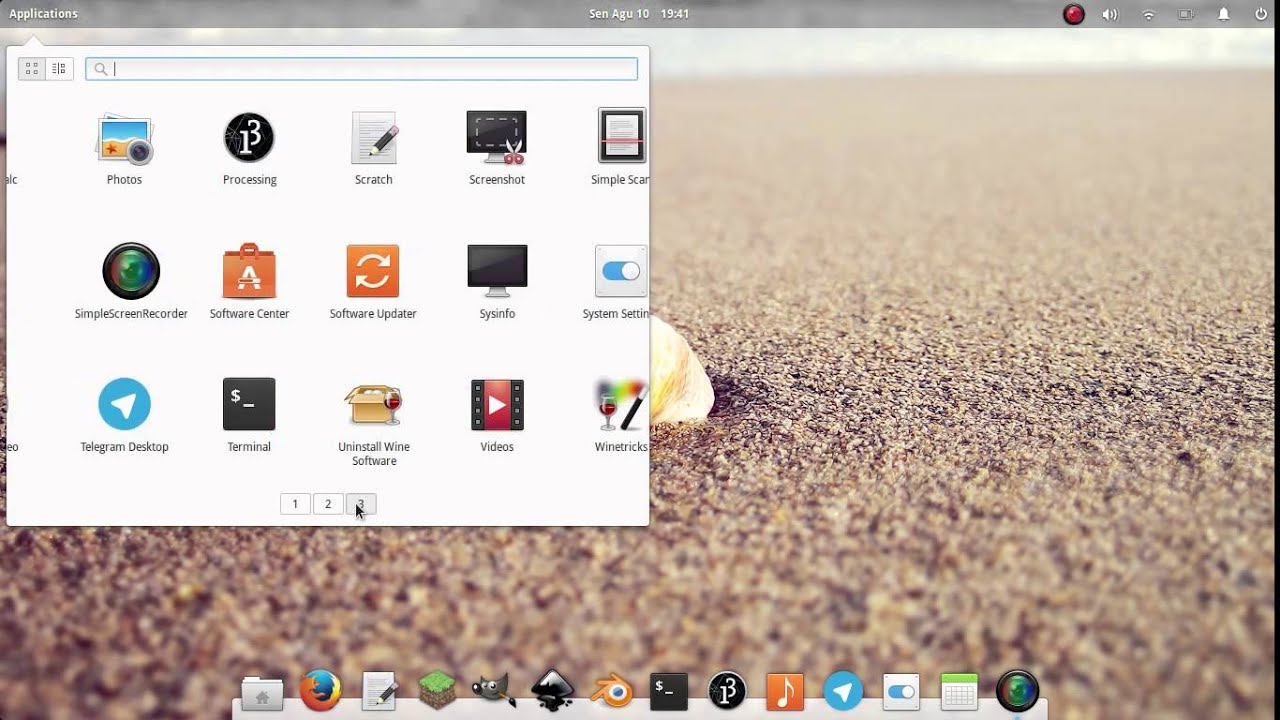
Task: Close the Applications menu in top panel
Action: click(x=43, y=14)
